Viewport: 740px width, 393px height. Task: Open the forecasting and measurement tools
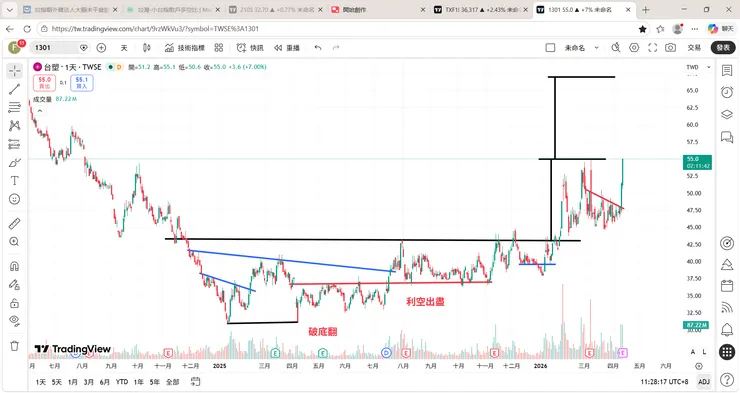(x=15, y=144)
